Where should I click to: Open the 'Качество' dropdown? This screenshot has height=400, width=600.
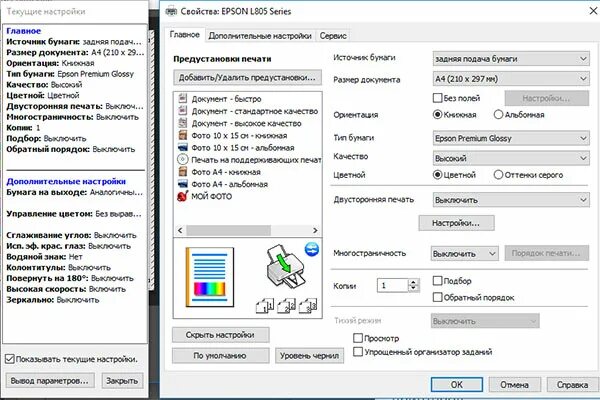511,158
